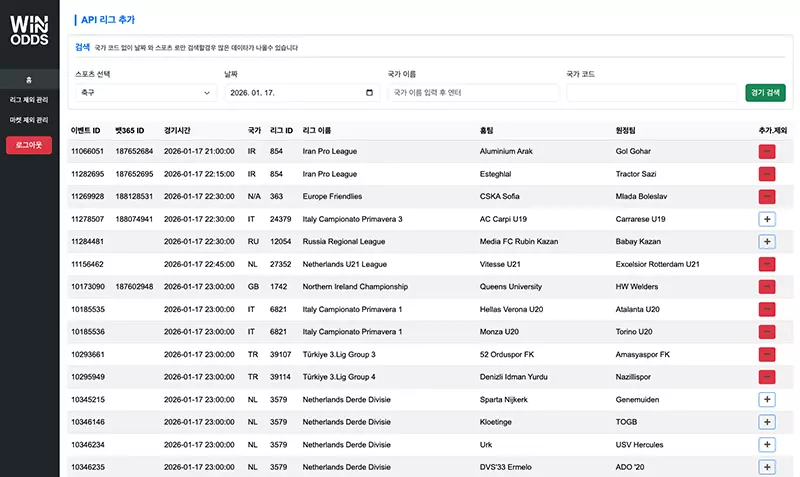Click minus button for Queens University row

coord(766,287)
